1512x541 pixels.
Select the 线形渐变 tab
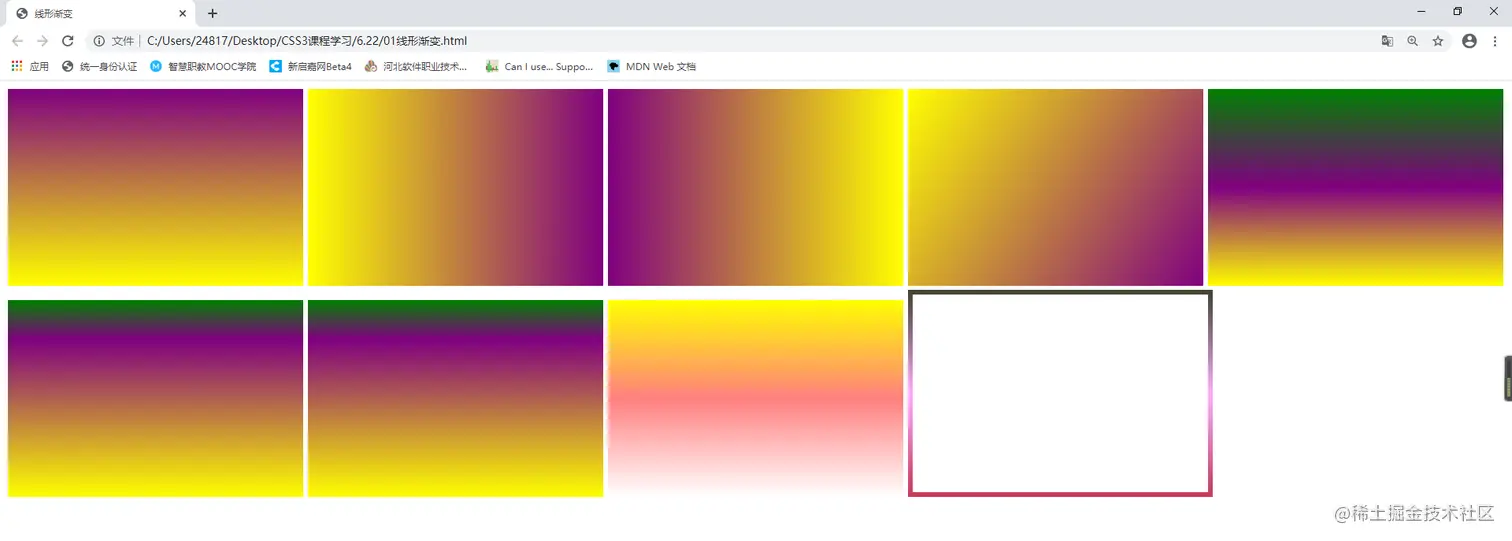[100, 14]
